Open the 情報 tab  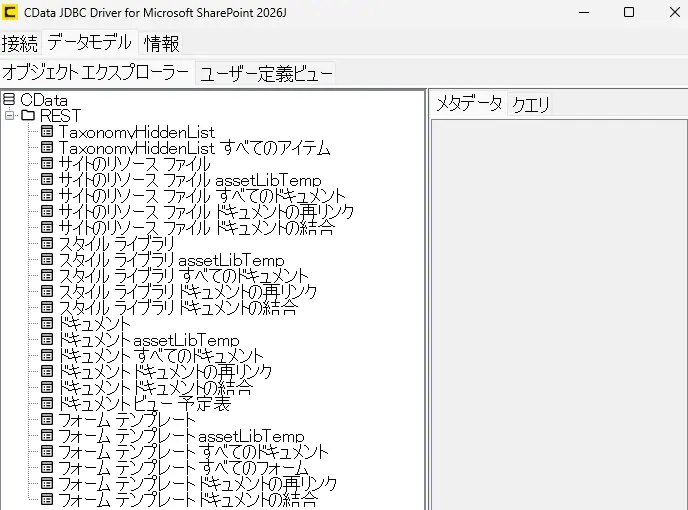[x=161, y=43]
